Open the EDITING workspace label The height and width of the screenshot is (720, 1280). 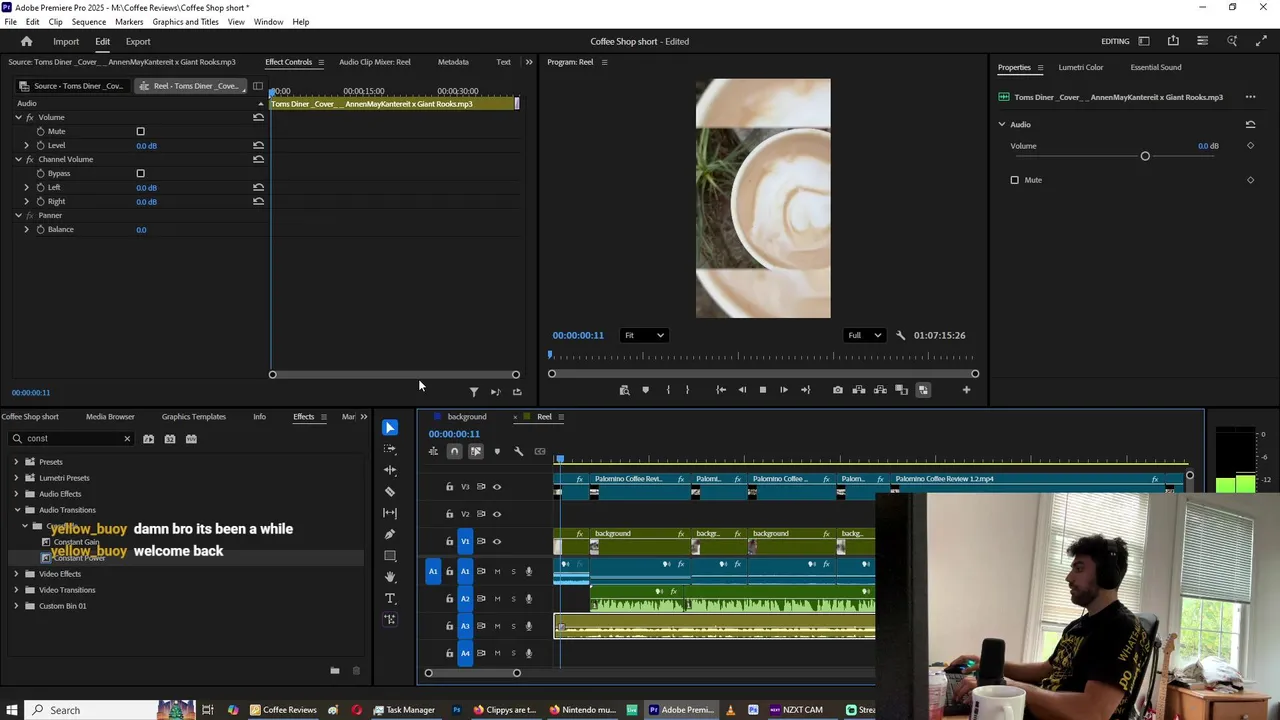pos(1115,41)
